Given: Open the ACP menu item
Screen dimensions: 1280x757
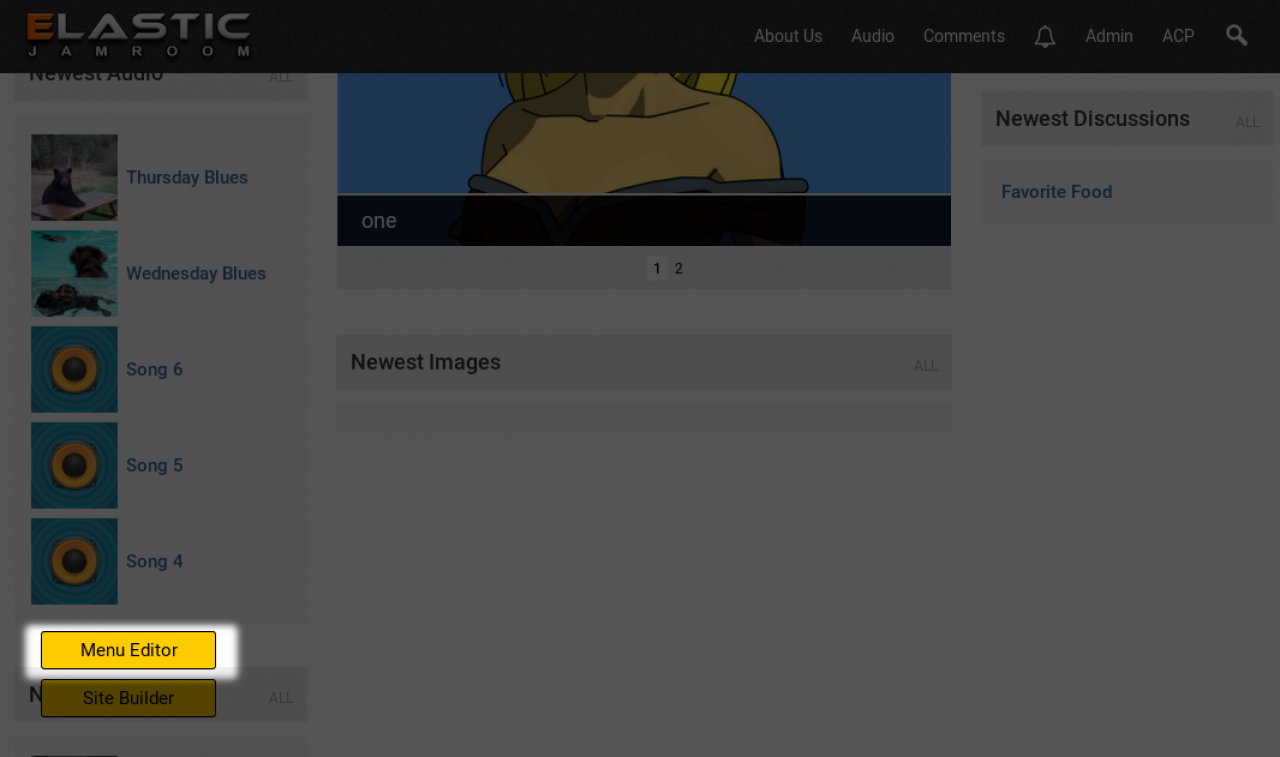Looking at the screenshot, I should click(x=1178, y=36).
